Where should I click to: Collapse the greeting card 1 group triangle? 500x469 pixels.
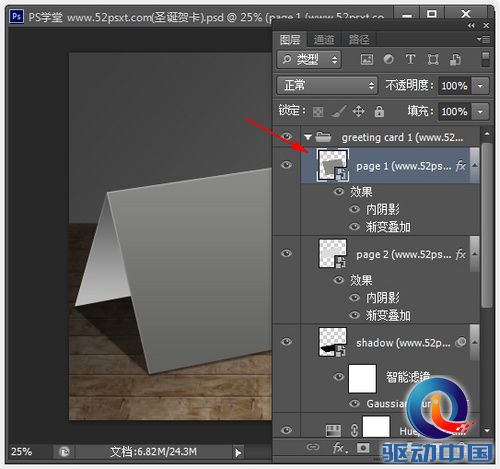coord(308,137)
